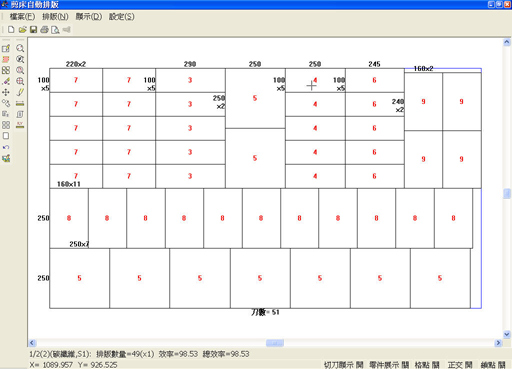The image size is (512, 369).
Task: Select the magnifier zoom tool in left toolbar
Action: coord(20,48)
